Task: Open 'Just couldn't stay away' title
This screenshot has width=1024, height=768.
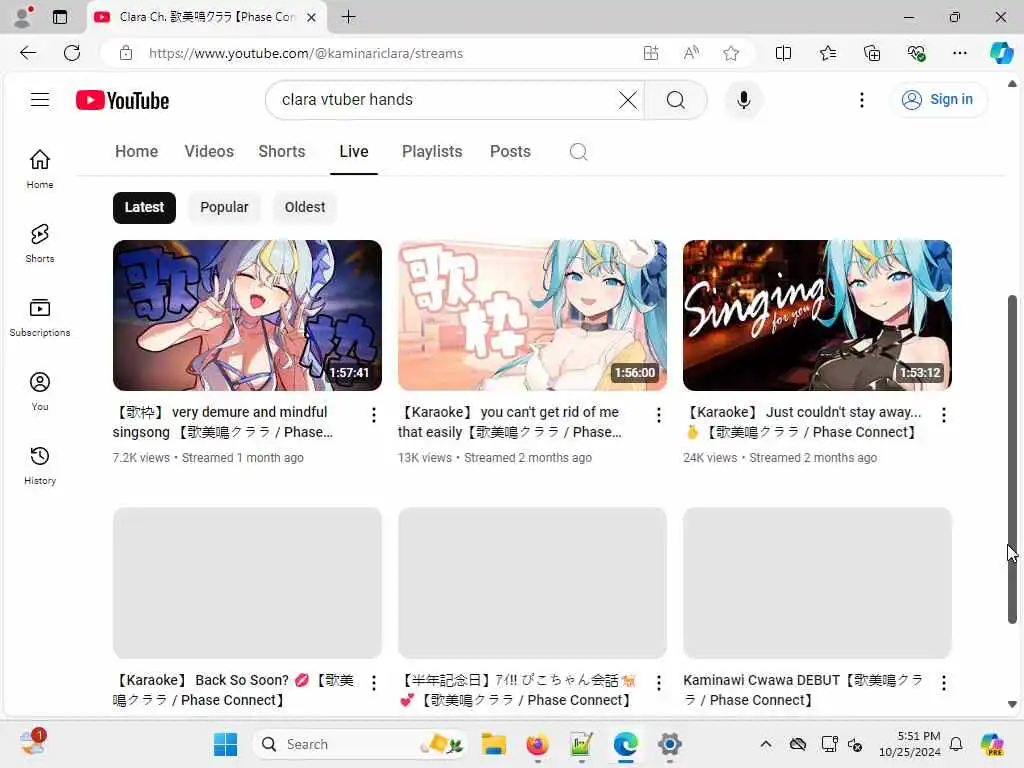Action: click(x=803, y=423)
